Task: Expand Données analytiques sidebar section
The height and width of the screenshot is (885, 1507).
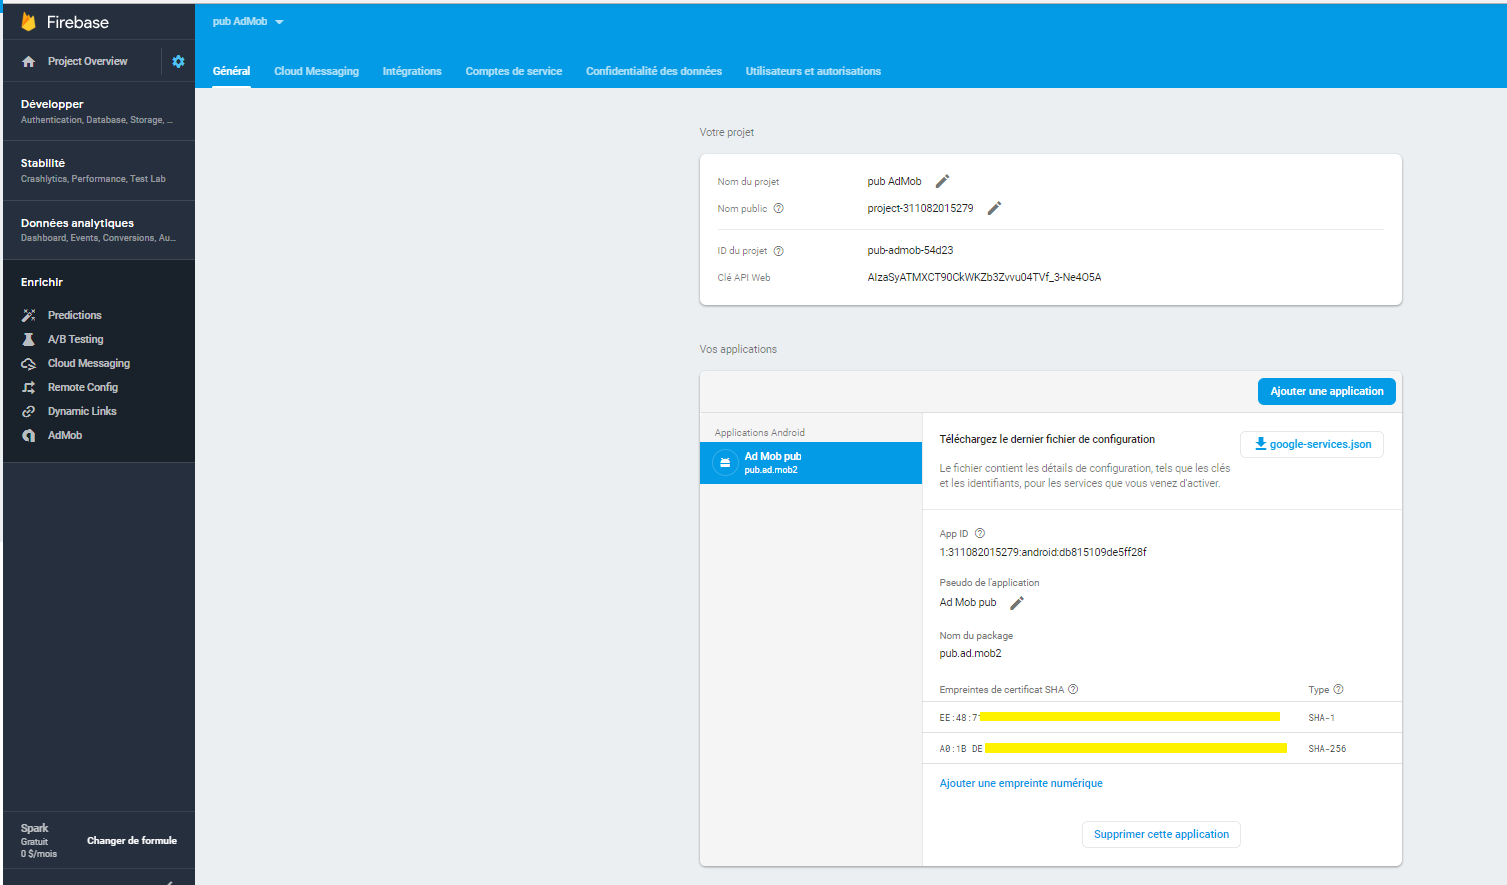Action: 99,230
